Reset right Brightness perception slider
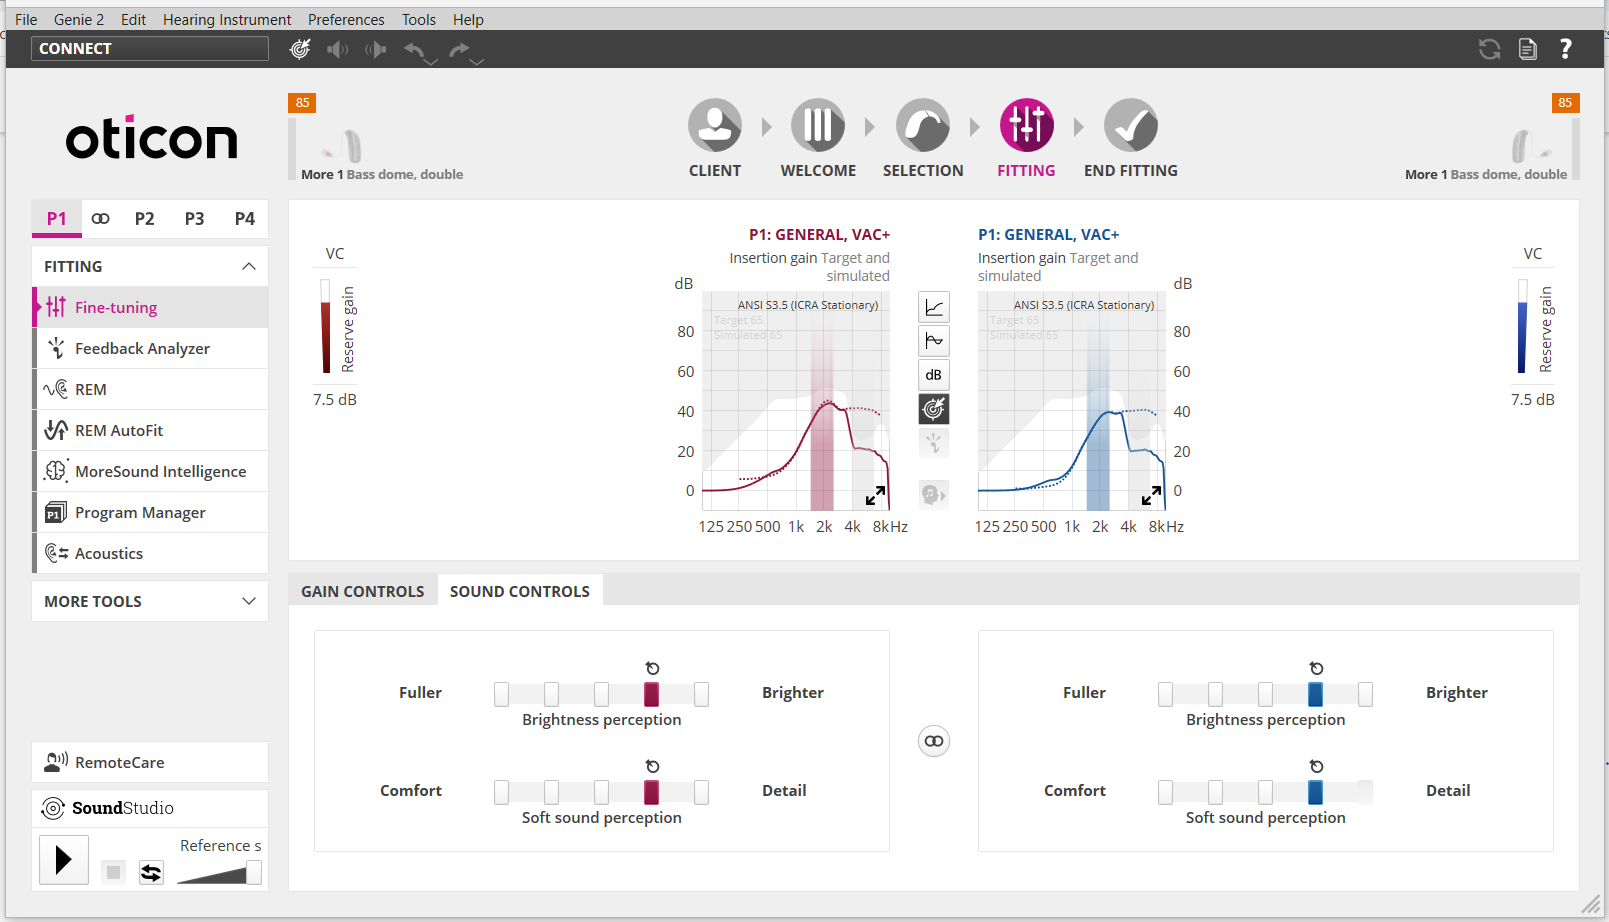The width and height of the screenshot is (1609, 922). (x=1316, y=668)
